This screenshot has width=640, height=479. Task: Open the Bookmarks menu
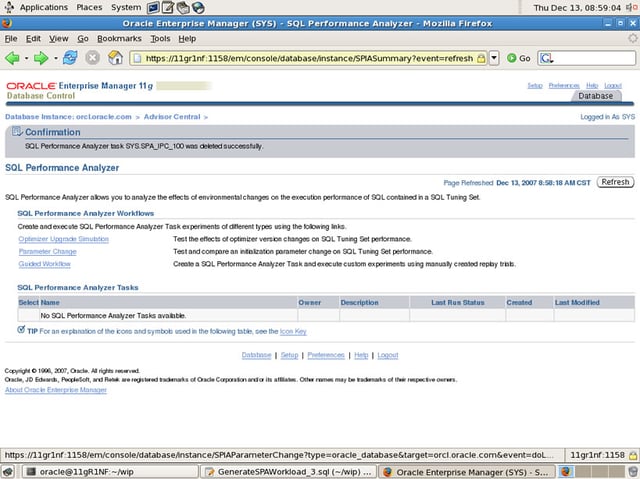(119, 38)
